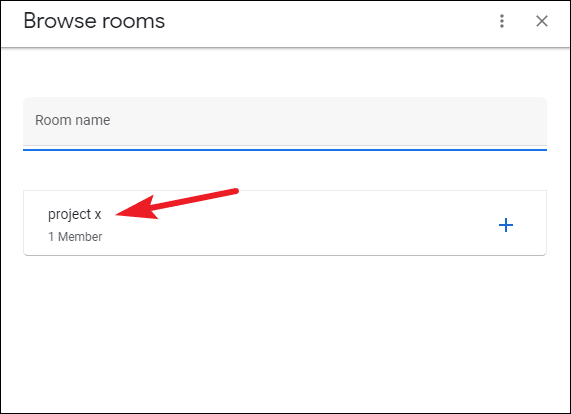The height and width of the screenshot is (414, 571).
Task: Open the three-dot more options menu
Action: 502,21
